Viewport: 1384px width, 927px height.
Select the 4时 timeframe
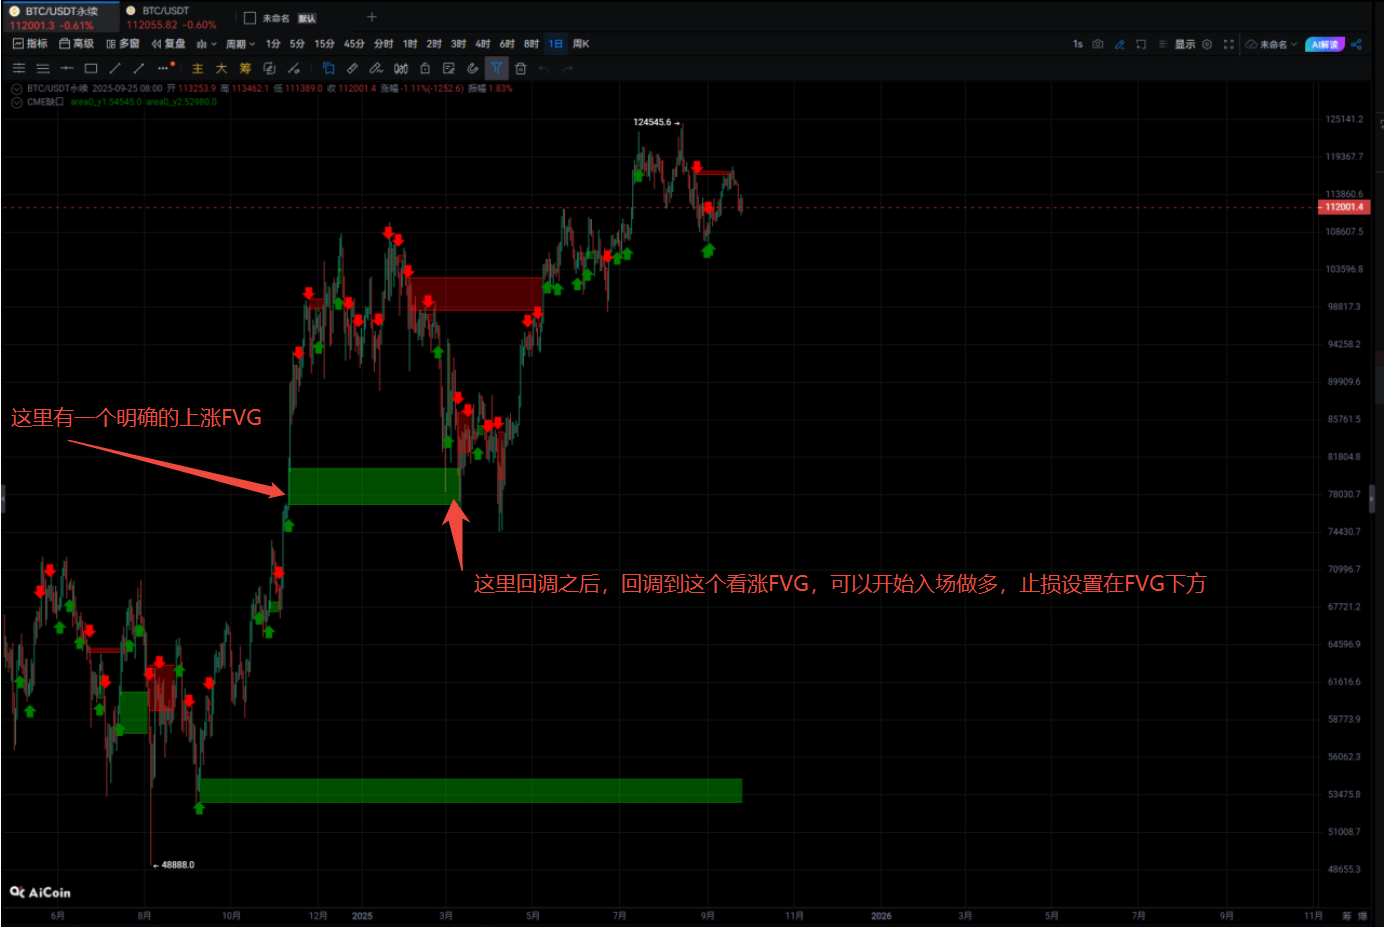[483, 44]
